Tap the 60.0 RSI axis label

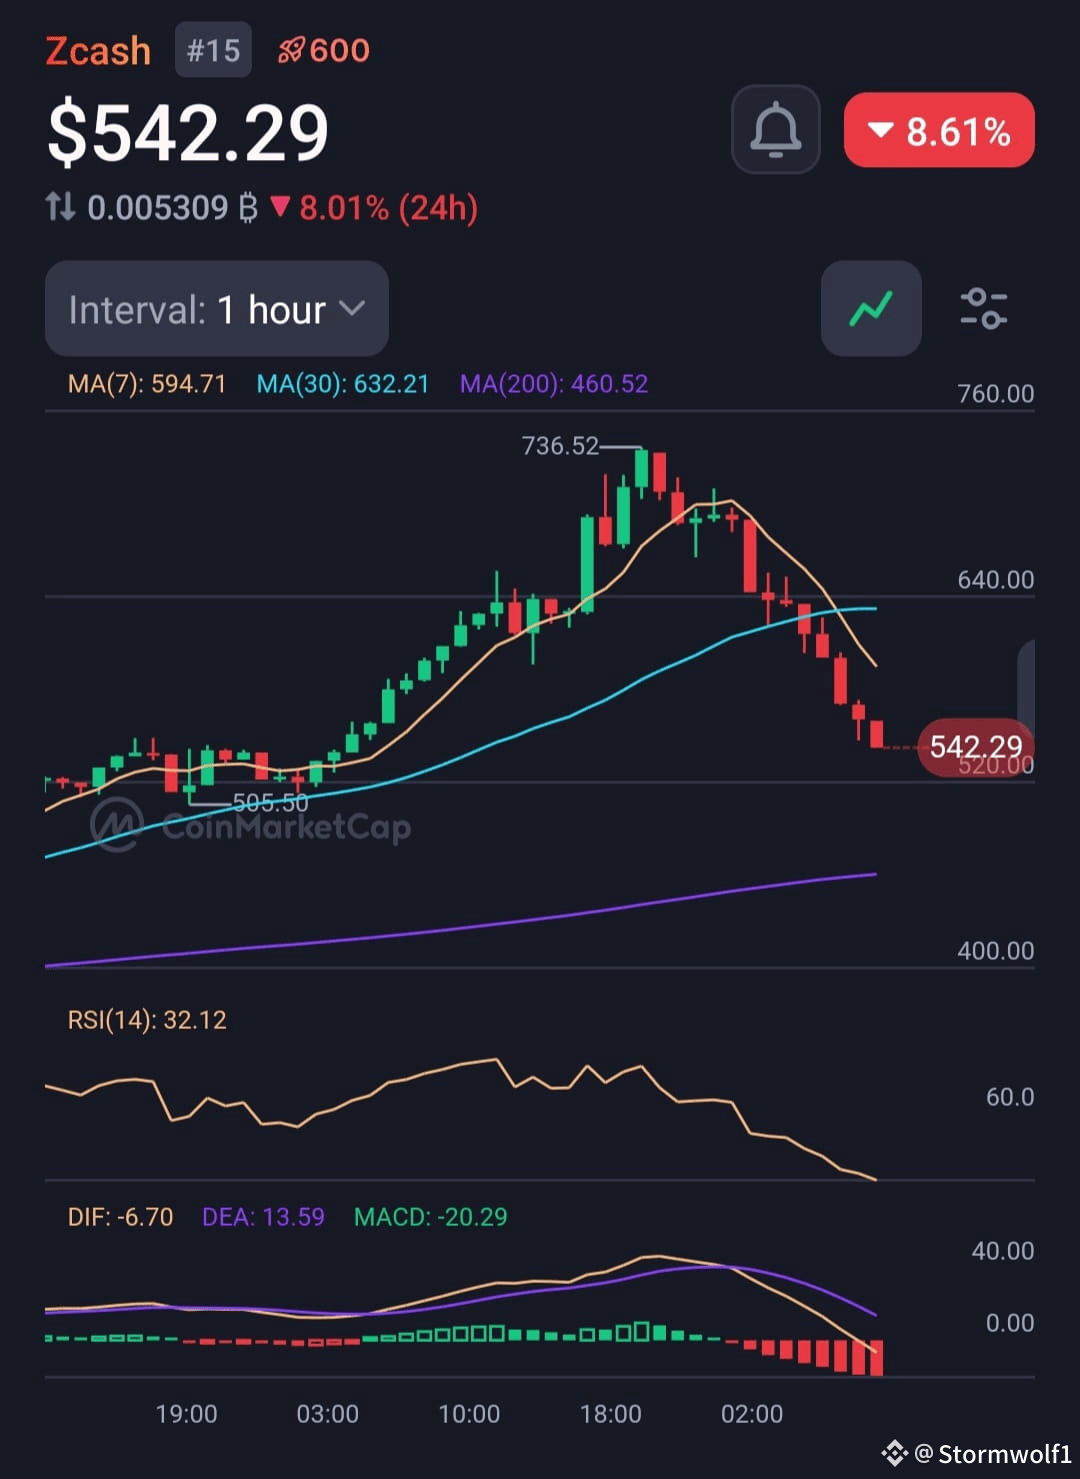1010,1097
